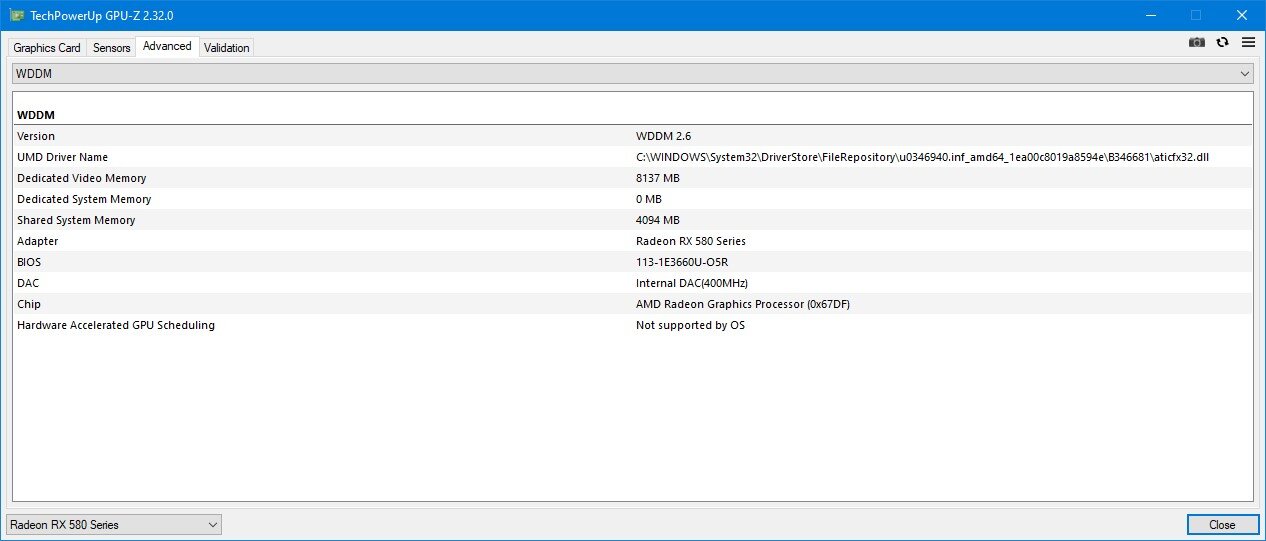Take a screenshot with the camera icon

pos(1196,42)
